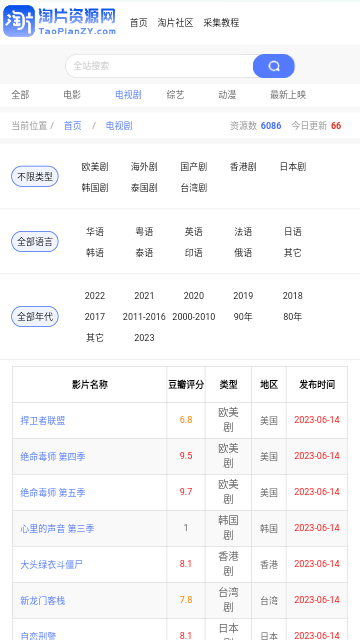The height and width of the screenshot is (640, 360).
Task: Filter by 法语 language
Action: 243,232
